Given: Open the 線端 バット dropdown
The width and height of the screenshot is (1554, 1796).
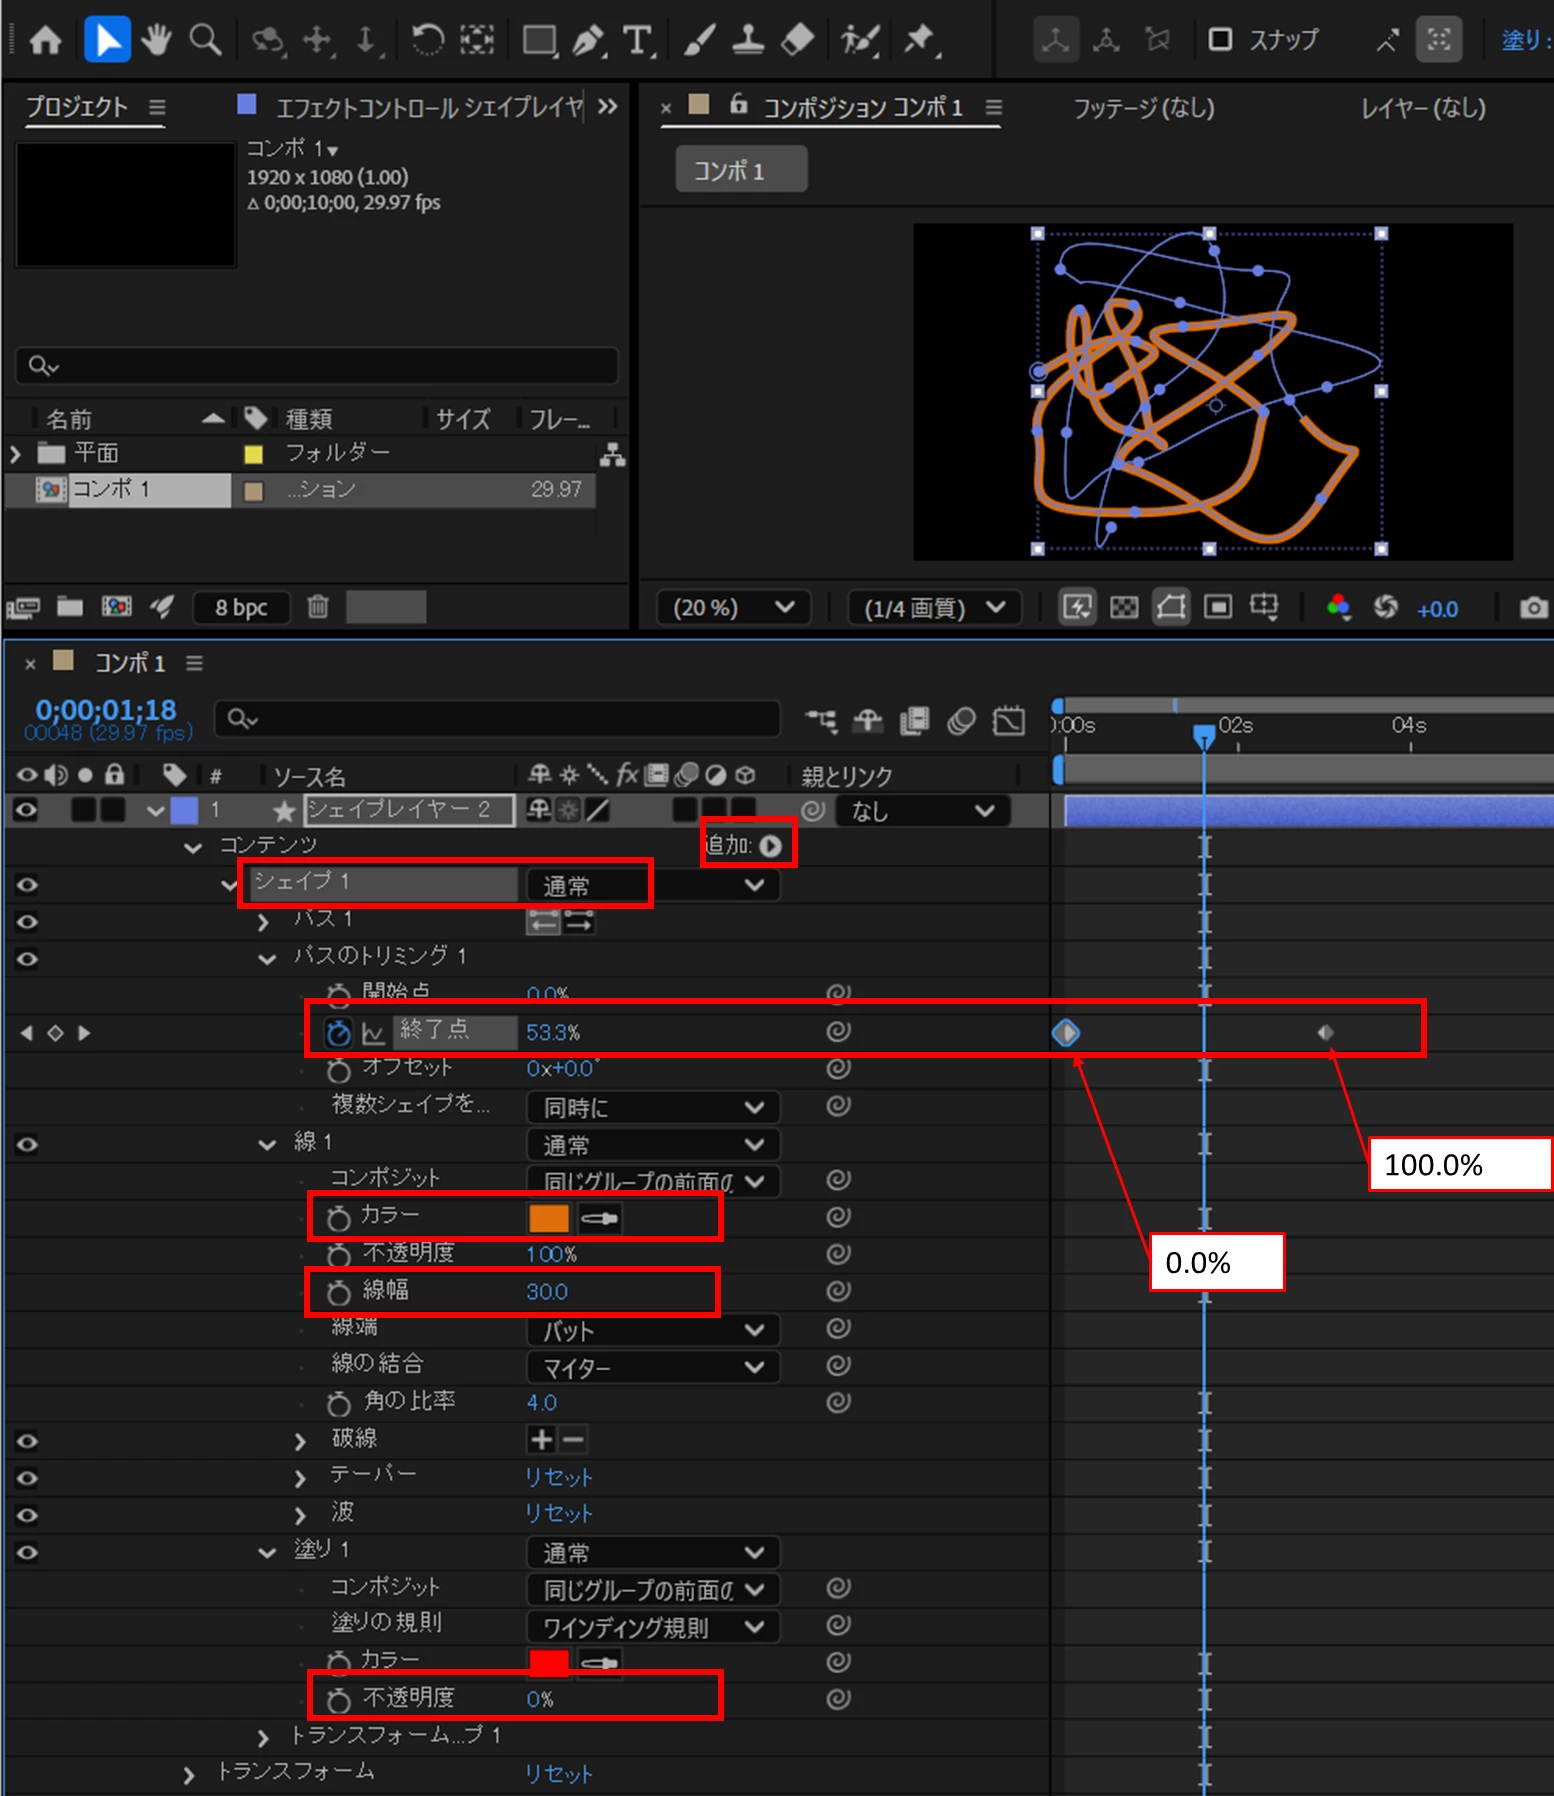Looking at the screenshot, I should click(652, 1330).
